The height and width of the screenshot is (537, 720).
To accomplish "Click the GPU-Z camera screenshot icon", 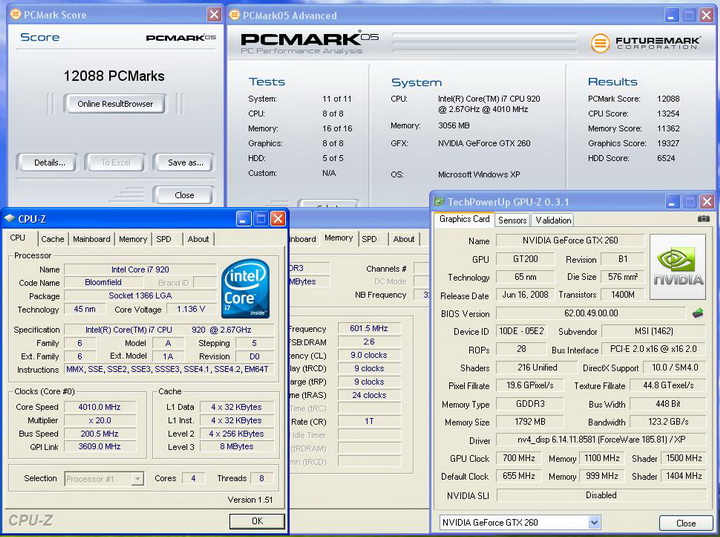I will click(x=703, y=219).
